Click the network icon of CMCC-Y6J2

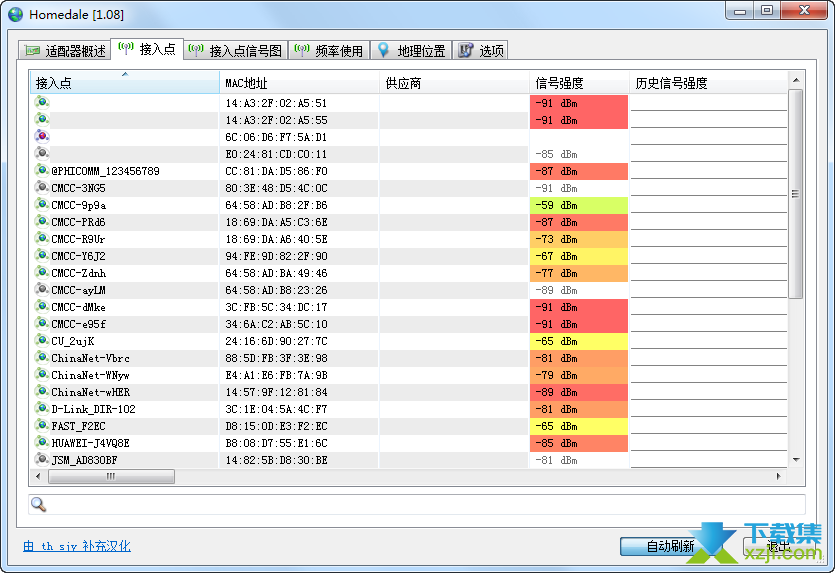pos(42,256)
